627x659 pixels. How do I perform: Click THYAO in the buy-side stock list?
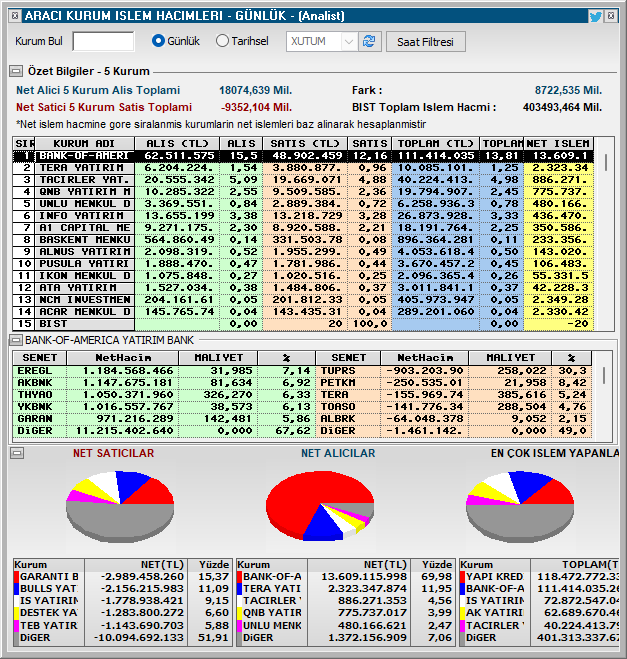[35, 395]
